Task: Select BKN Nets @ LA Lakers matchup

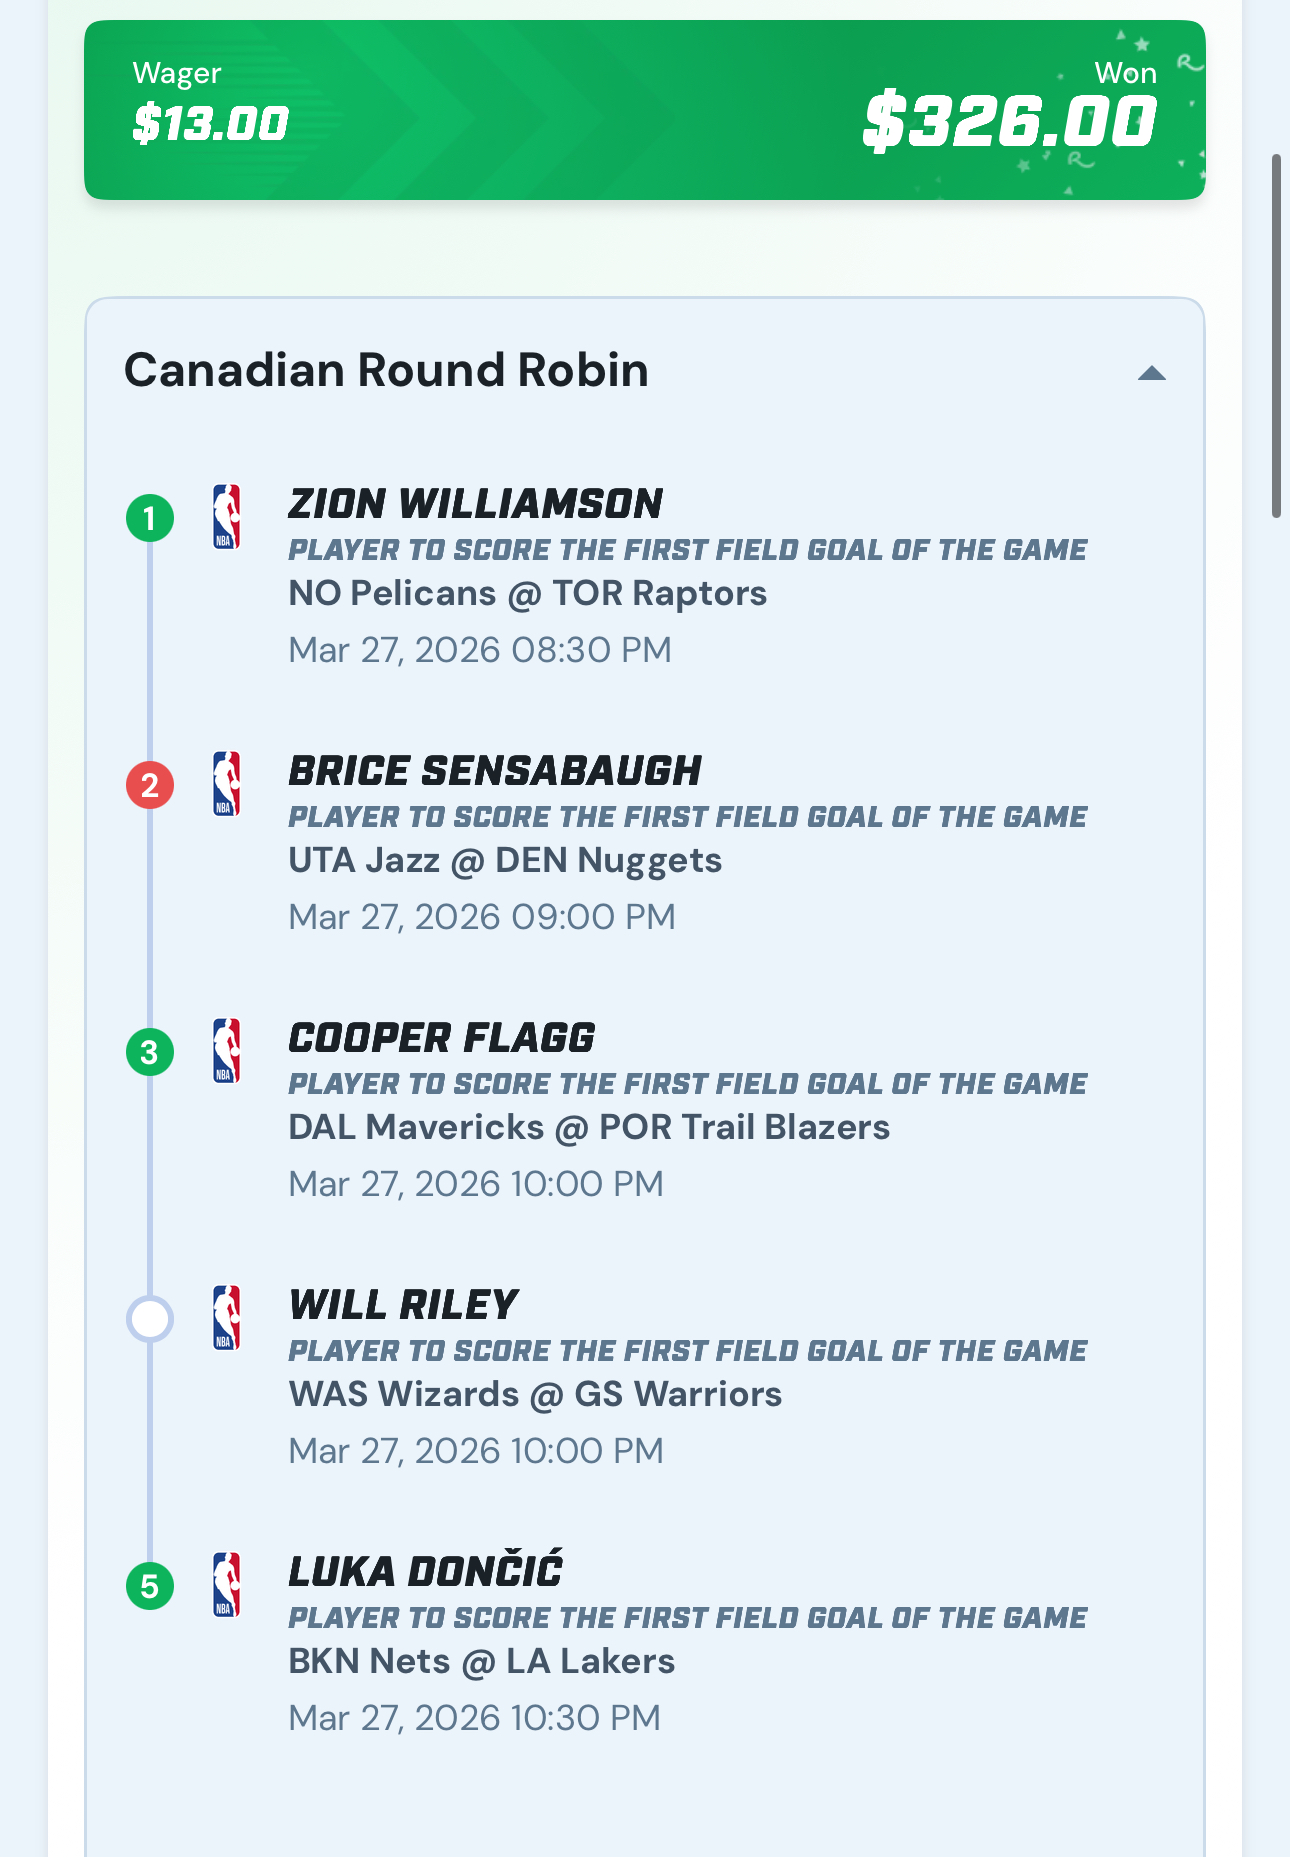Action: click(481, 1662)
